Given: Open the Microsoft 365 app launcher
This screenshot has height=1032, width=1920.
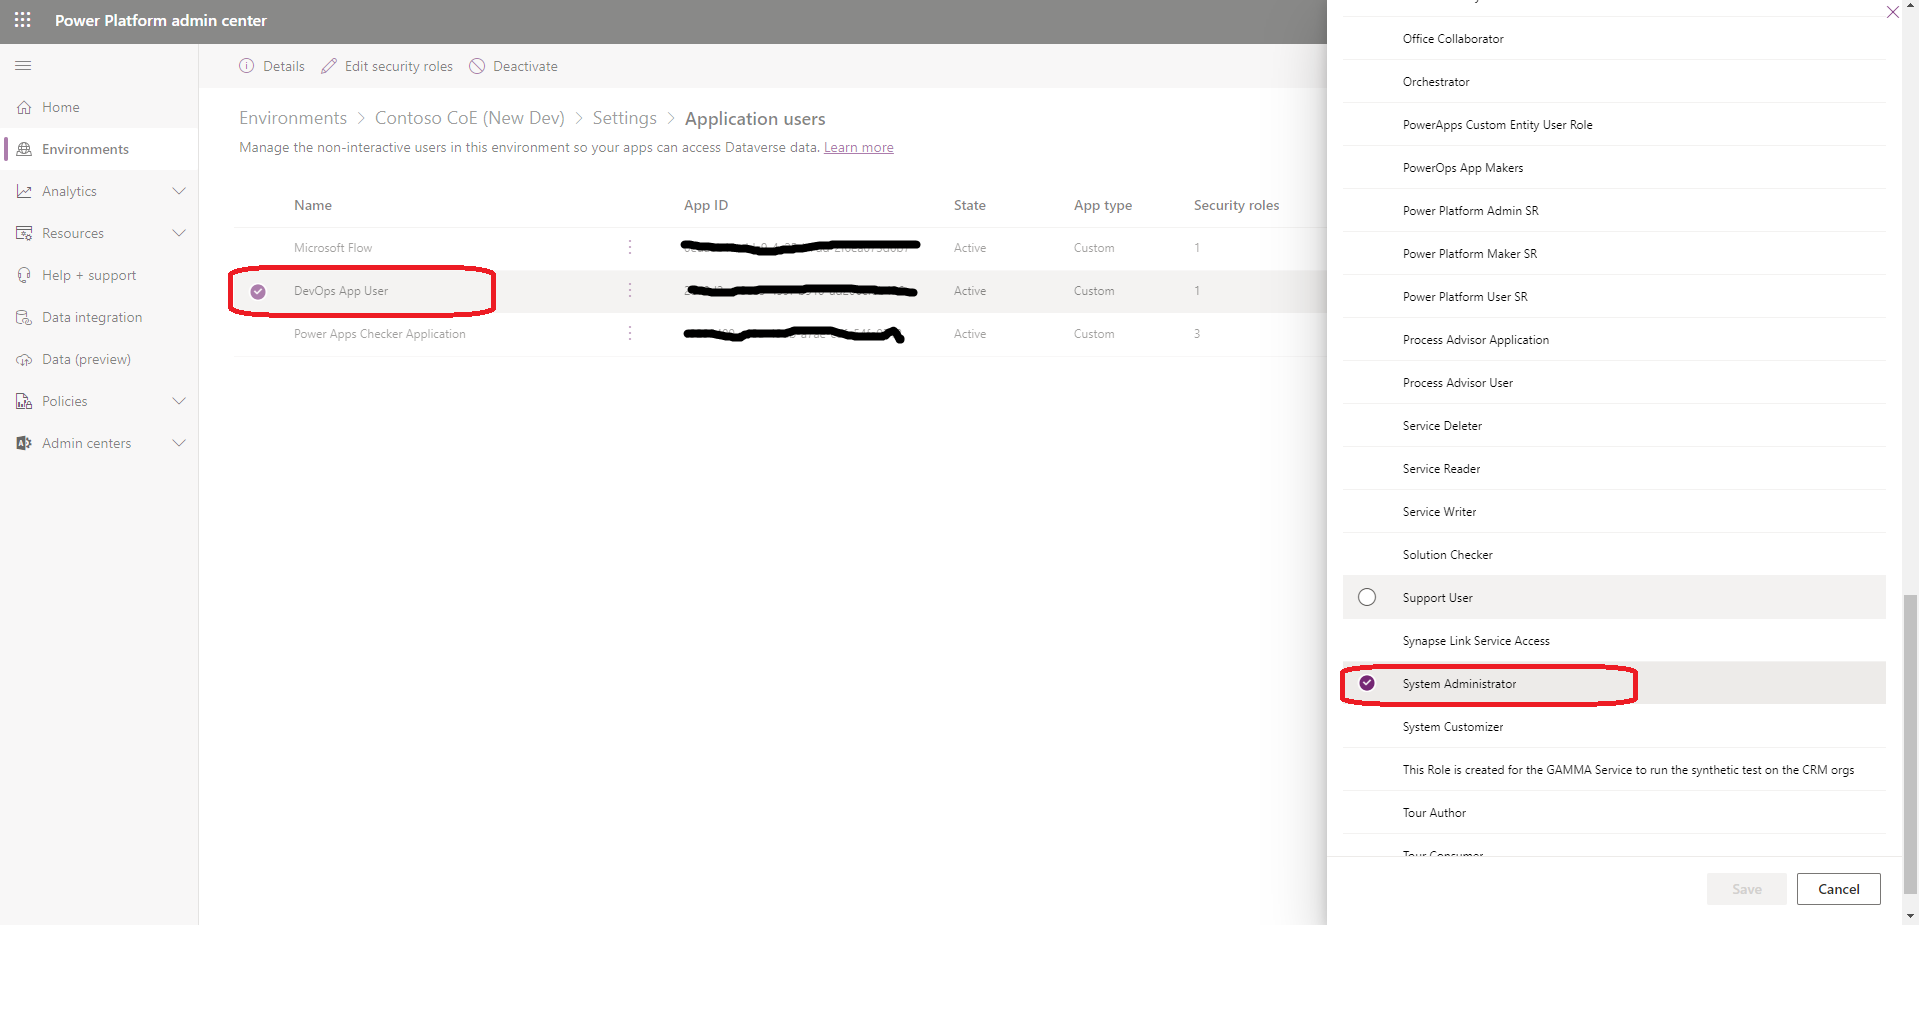Looking at the screenshot, I should tap(22, 20).
